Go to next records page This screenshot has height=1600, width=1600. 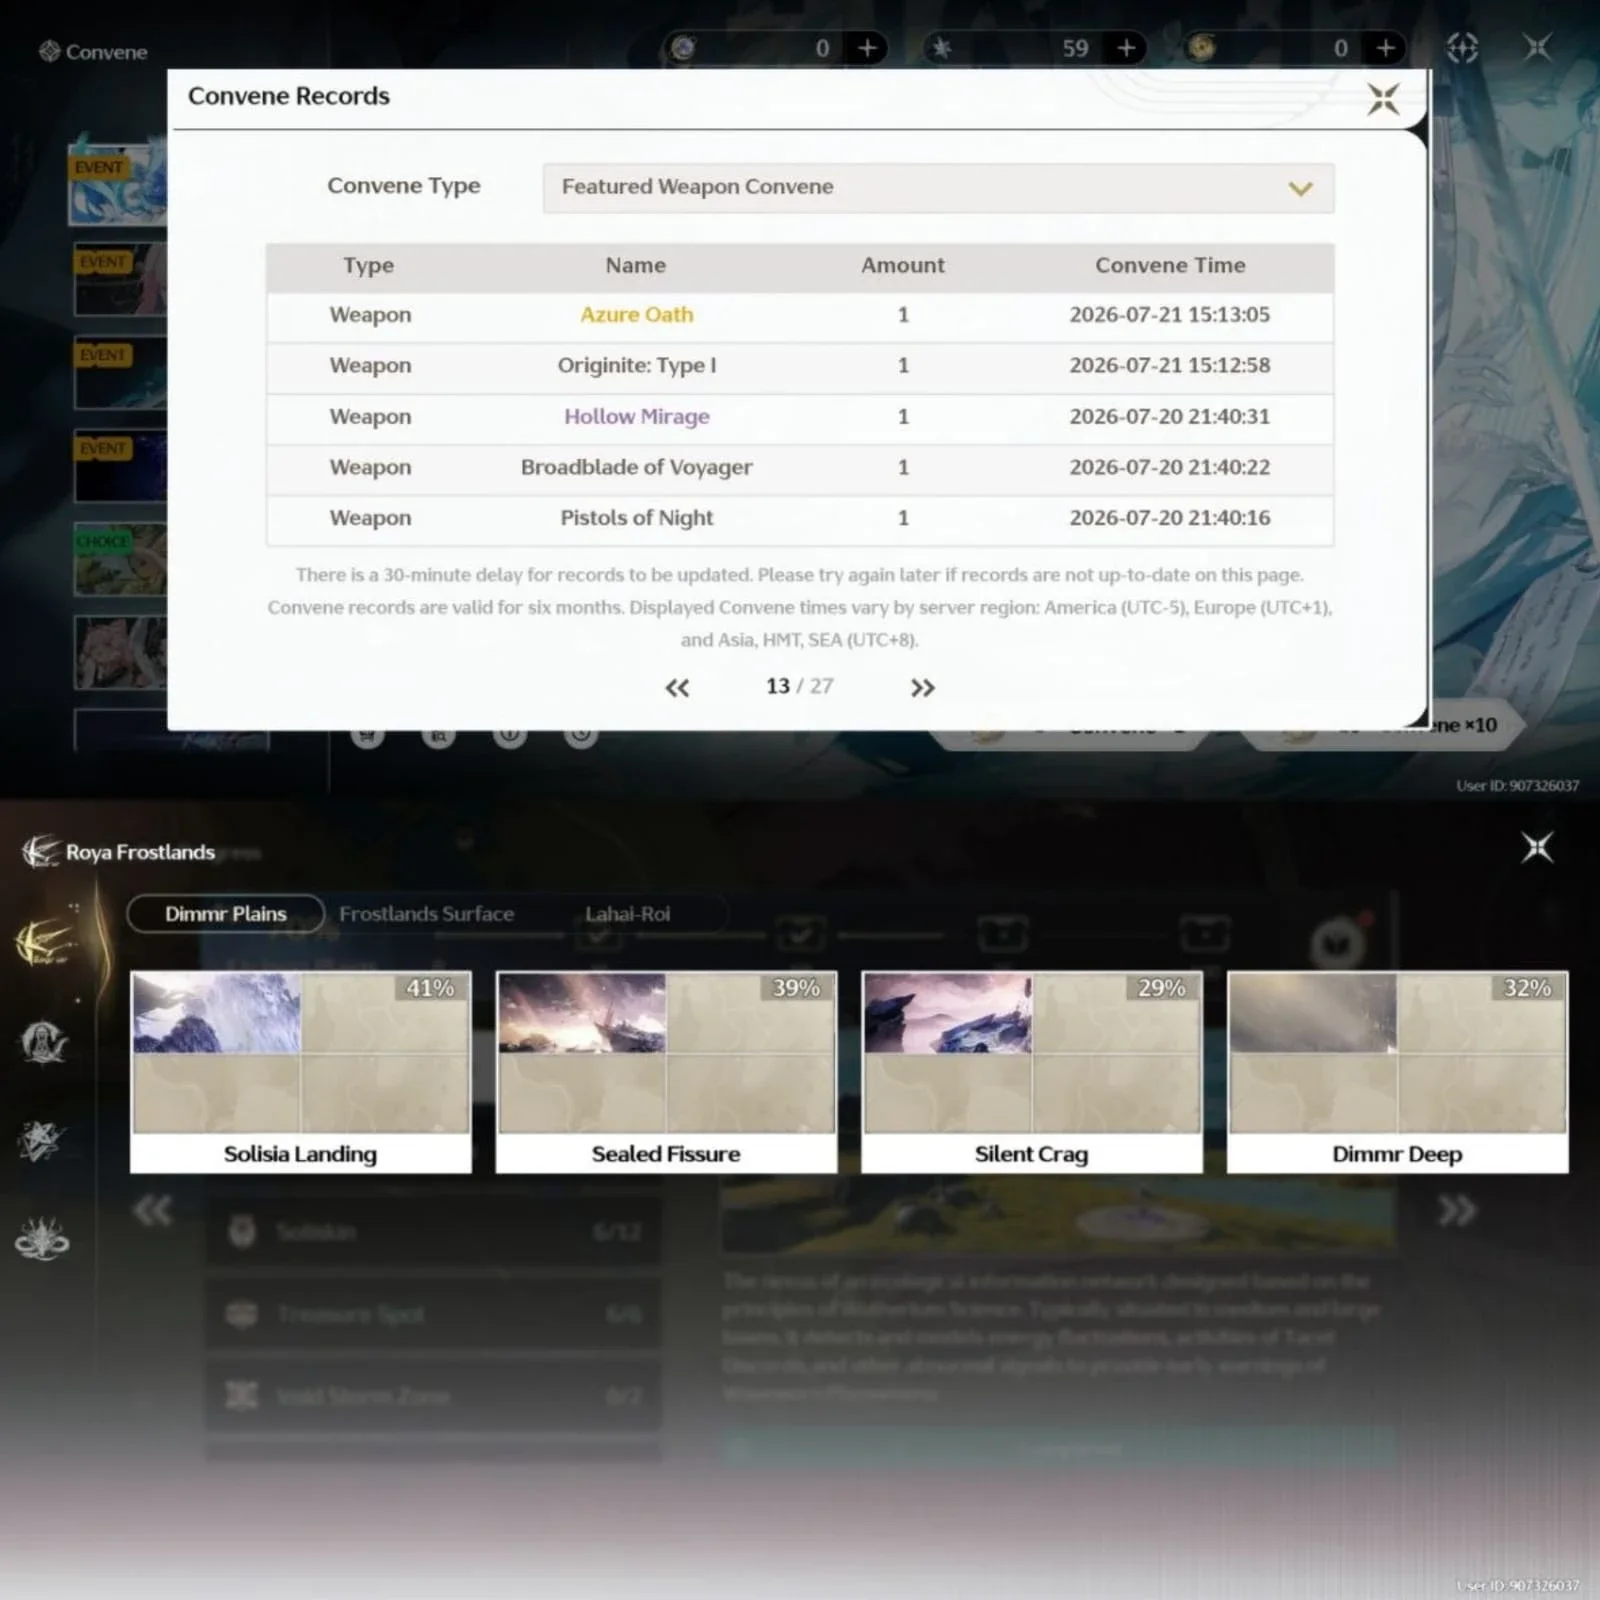pyautogui.click(x=922, y=687)
